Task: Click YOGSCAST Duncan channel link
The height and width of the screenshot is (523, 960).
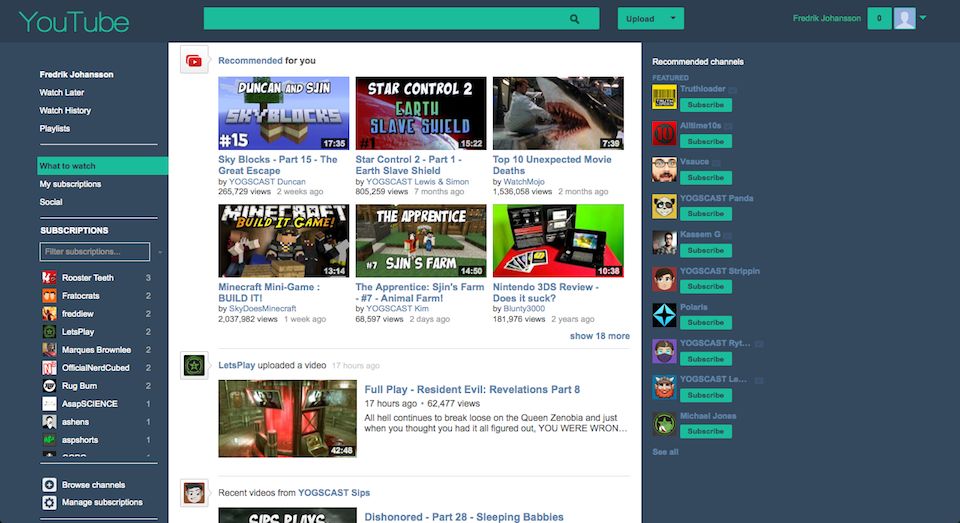Action: click(x=267, y=182)
